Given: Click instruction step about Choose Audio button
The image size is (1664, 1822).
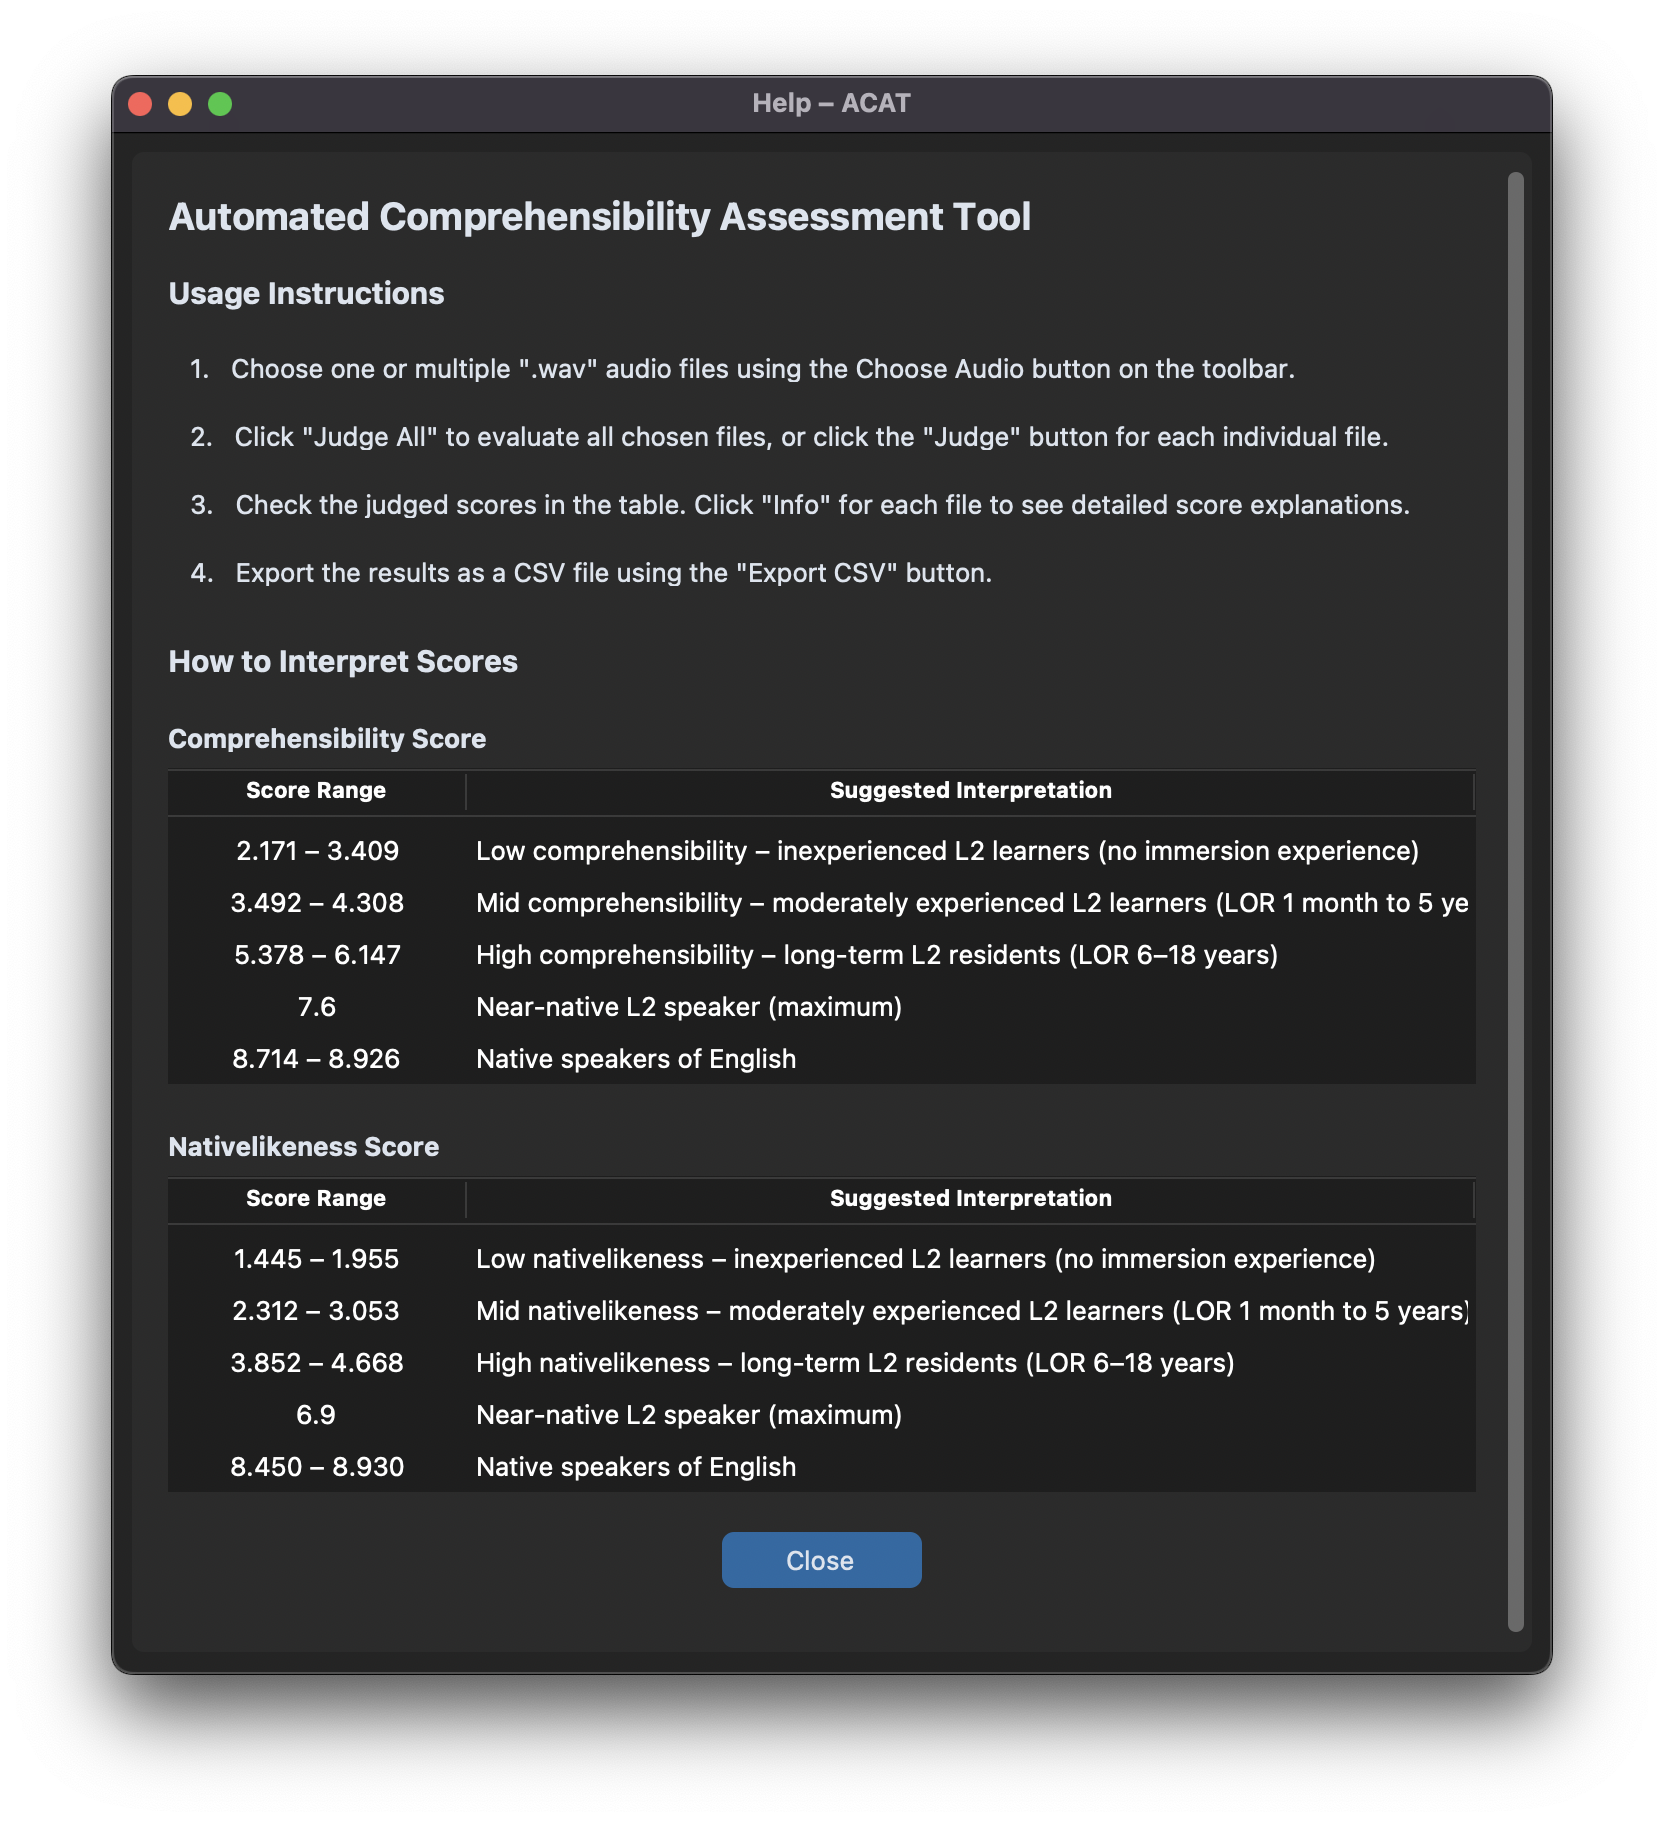Looking at the screenshot, I should pos(742,369).
